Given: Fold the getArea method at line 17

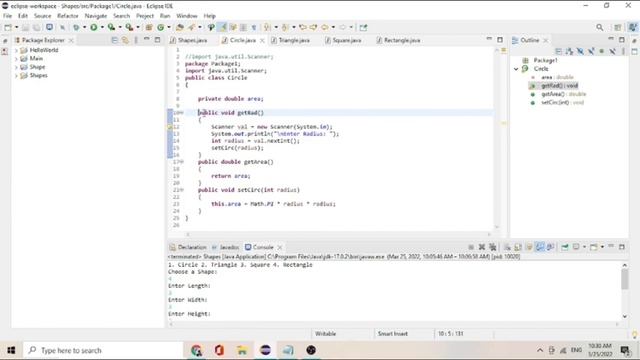Looking at the screenshot, I should tap(181, 162).
